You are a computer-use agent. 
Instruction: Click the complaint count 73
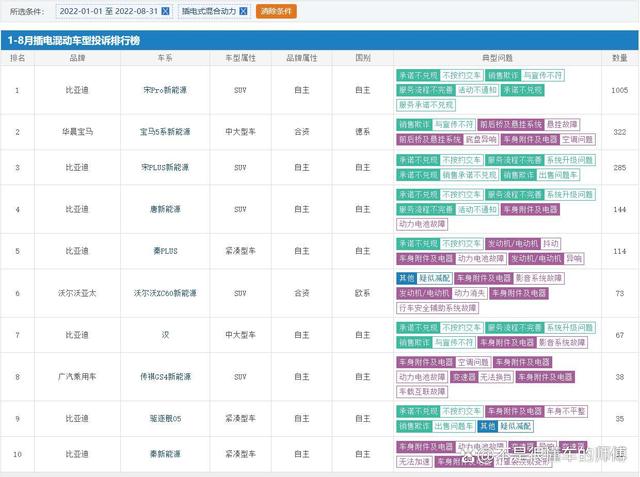(x=620, y=293)
